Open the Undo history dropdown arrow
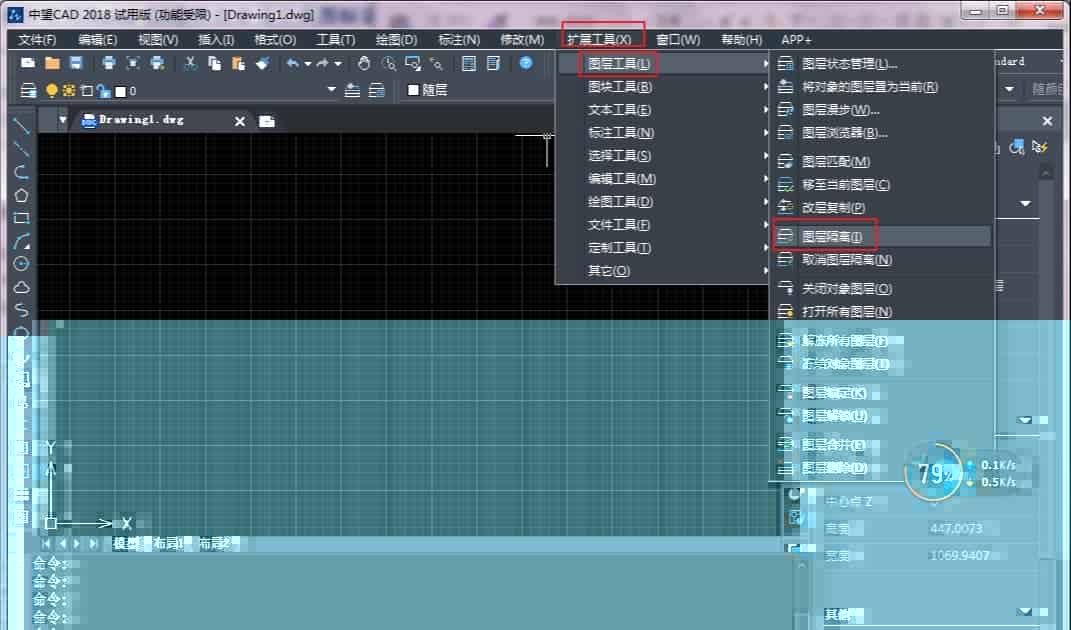 click(x=307, y=64)
